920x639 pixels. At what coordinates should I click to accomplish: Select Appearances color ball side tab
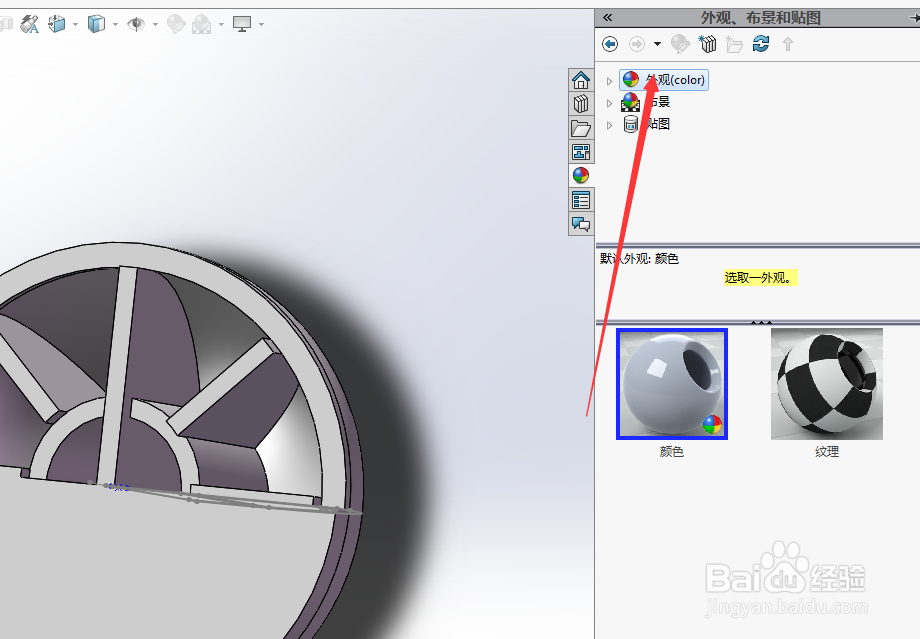coord(581,175)
